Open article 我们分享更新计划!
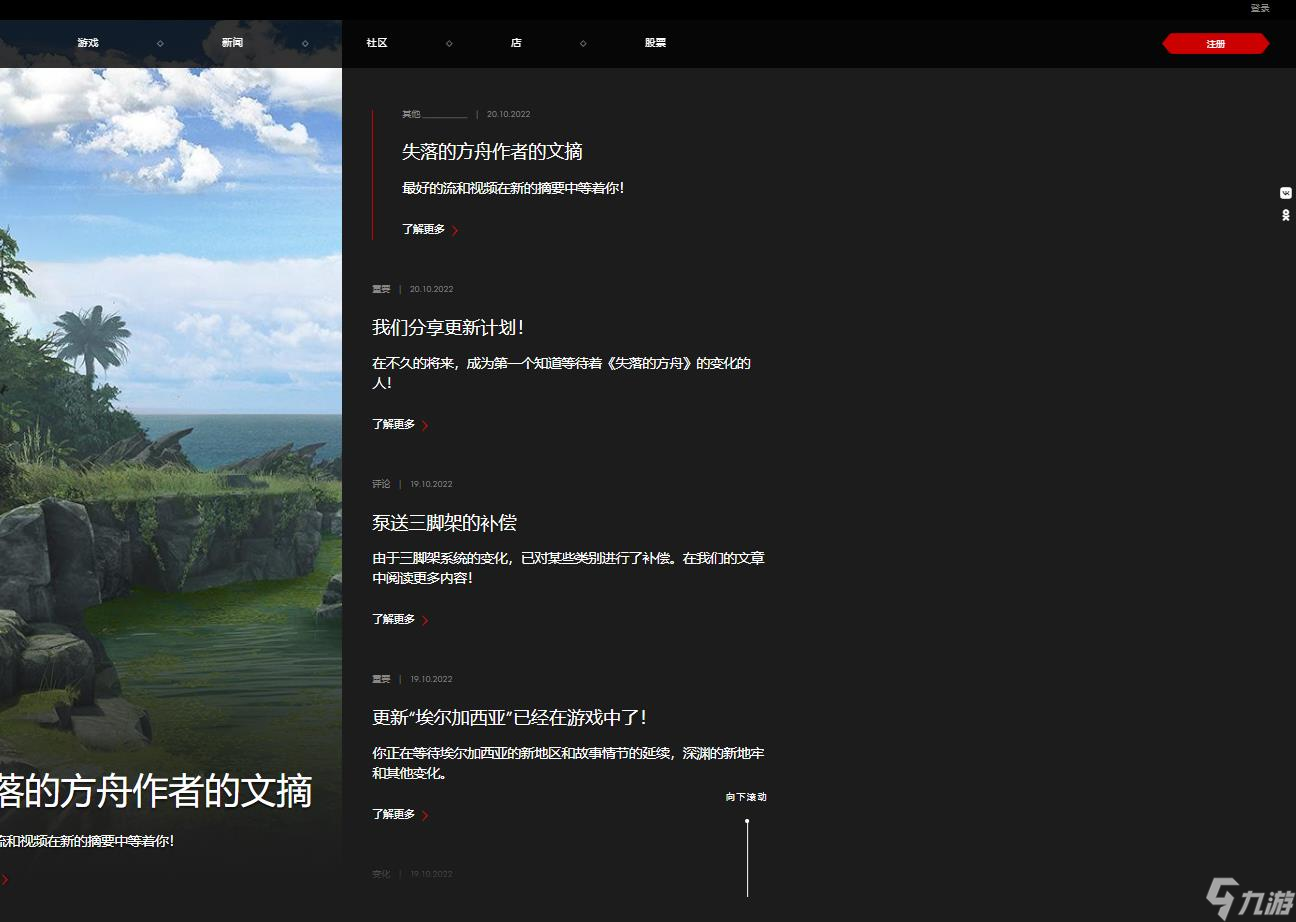The image size is (1296, 922). click(448, 328)
